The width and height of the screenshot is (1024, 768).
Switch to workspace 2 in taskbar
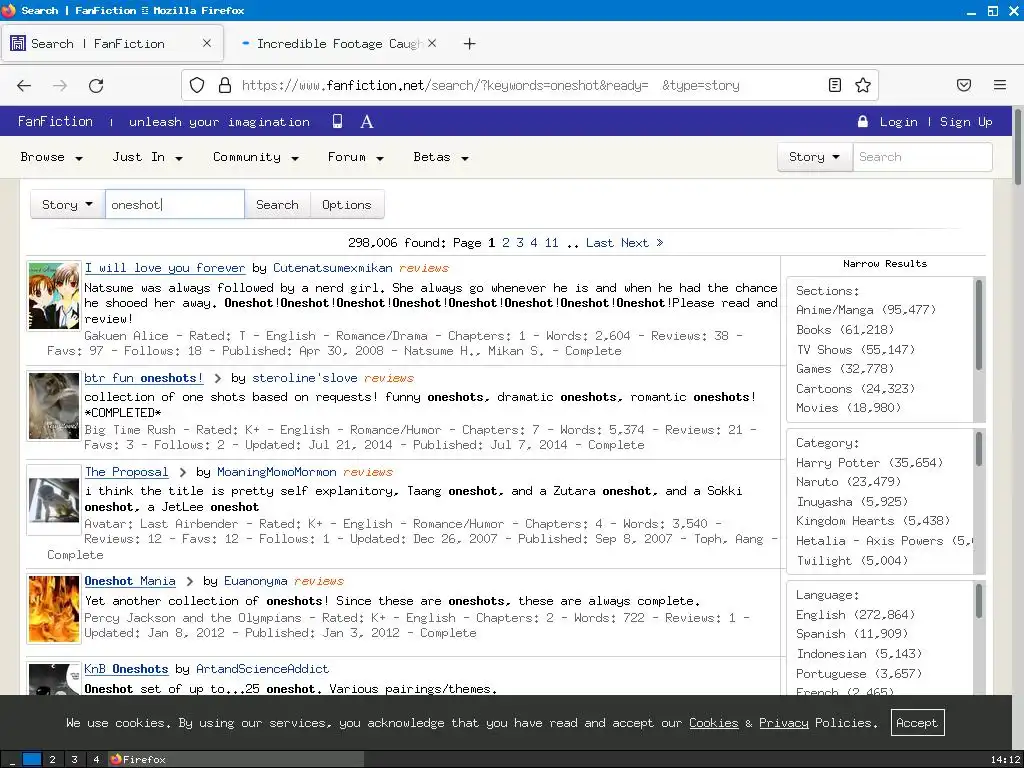click(x=52, y=760)
